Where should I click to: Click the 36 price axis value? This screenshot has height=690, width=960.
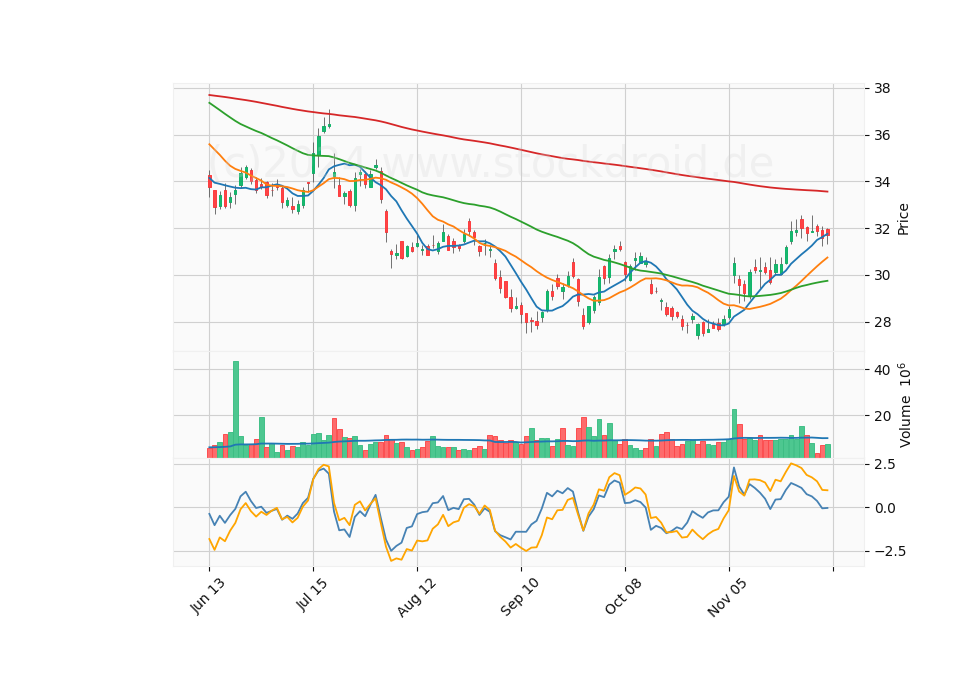tap(882, 135)
